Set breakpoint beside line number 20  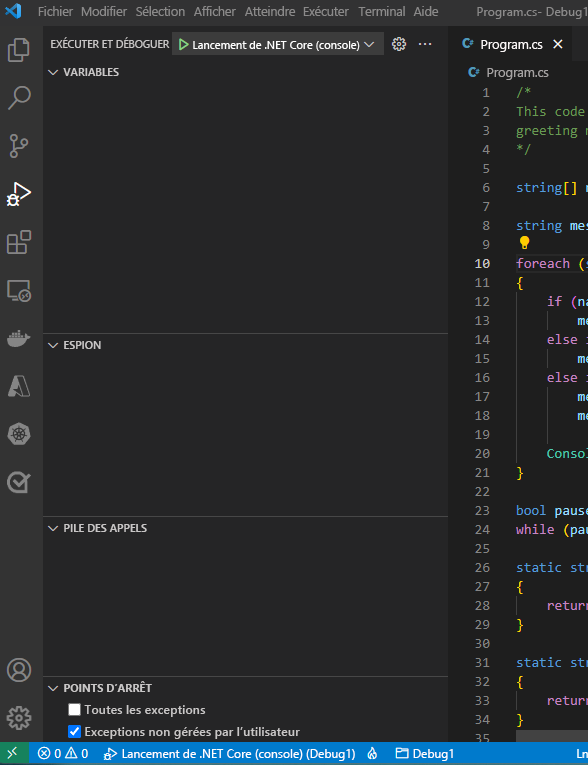462,453
